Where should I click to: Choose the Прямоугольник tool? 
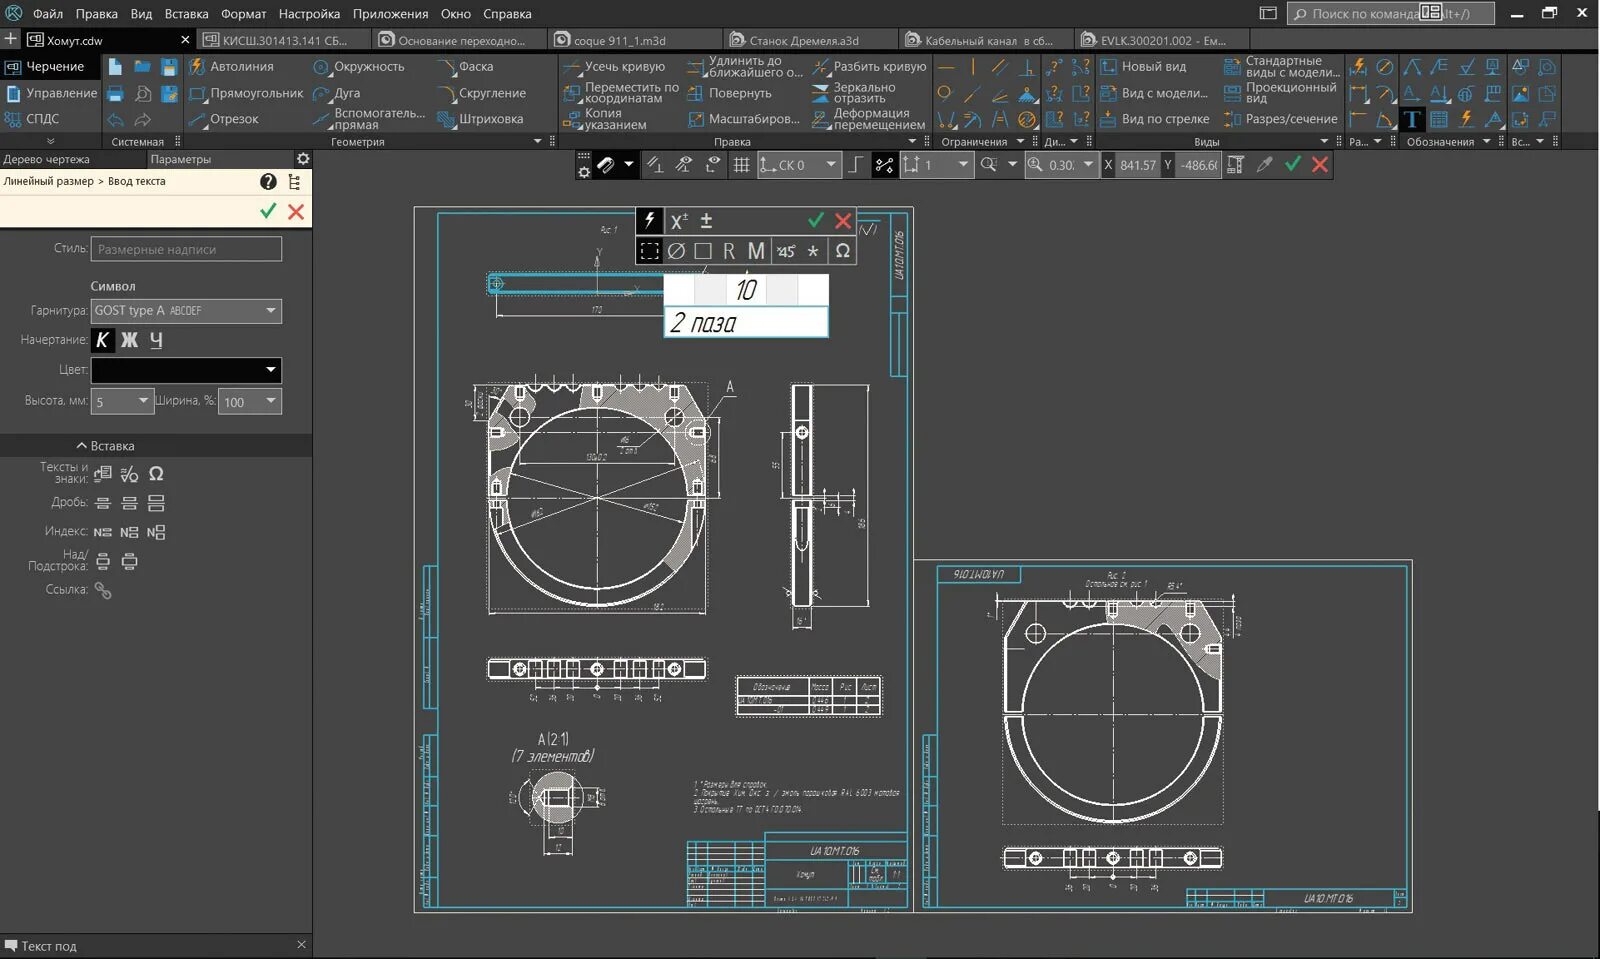pos(246,93)
